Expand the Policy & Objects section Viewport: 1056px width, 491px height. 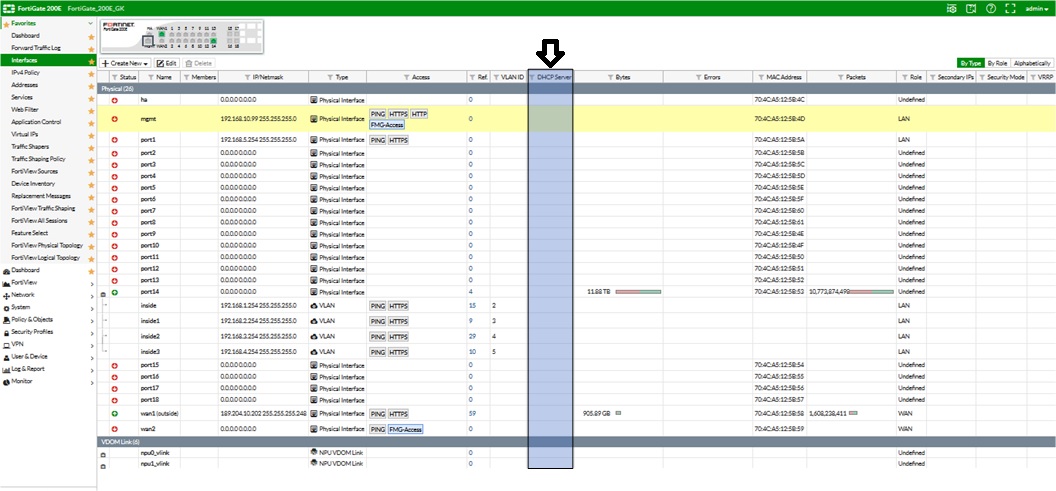[91, 320]
